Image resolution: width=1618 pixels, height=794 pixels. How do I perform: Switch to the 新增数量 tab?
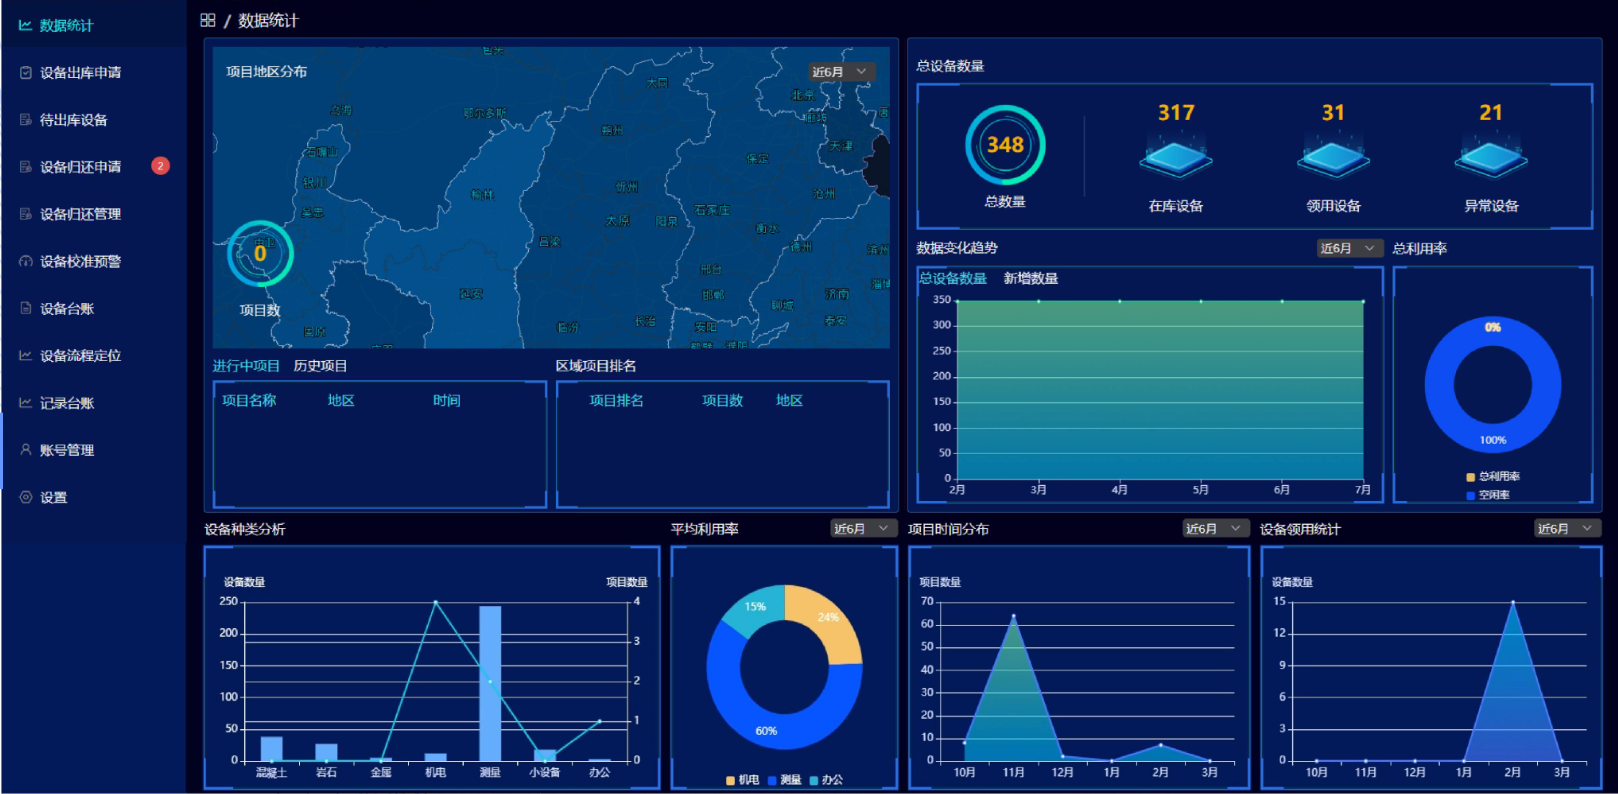[x=1030, y=279]
